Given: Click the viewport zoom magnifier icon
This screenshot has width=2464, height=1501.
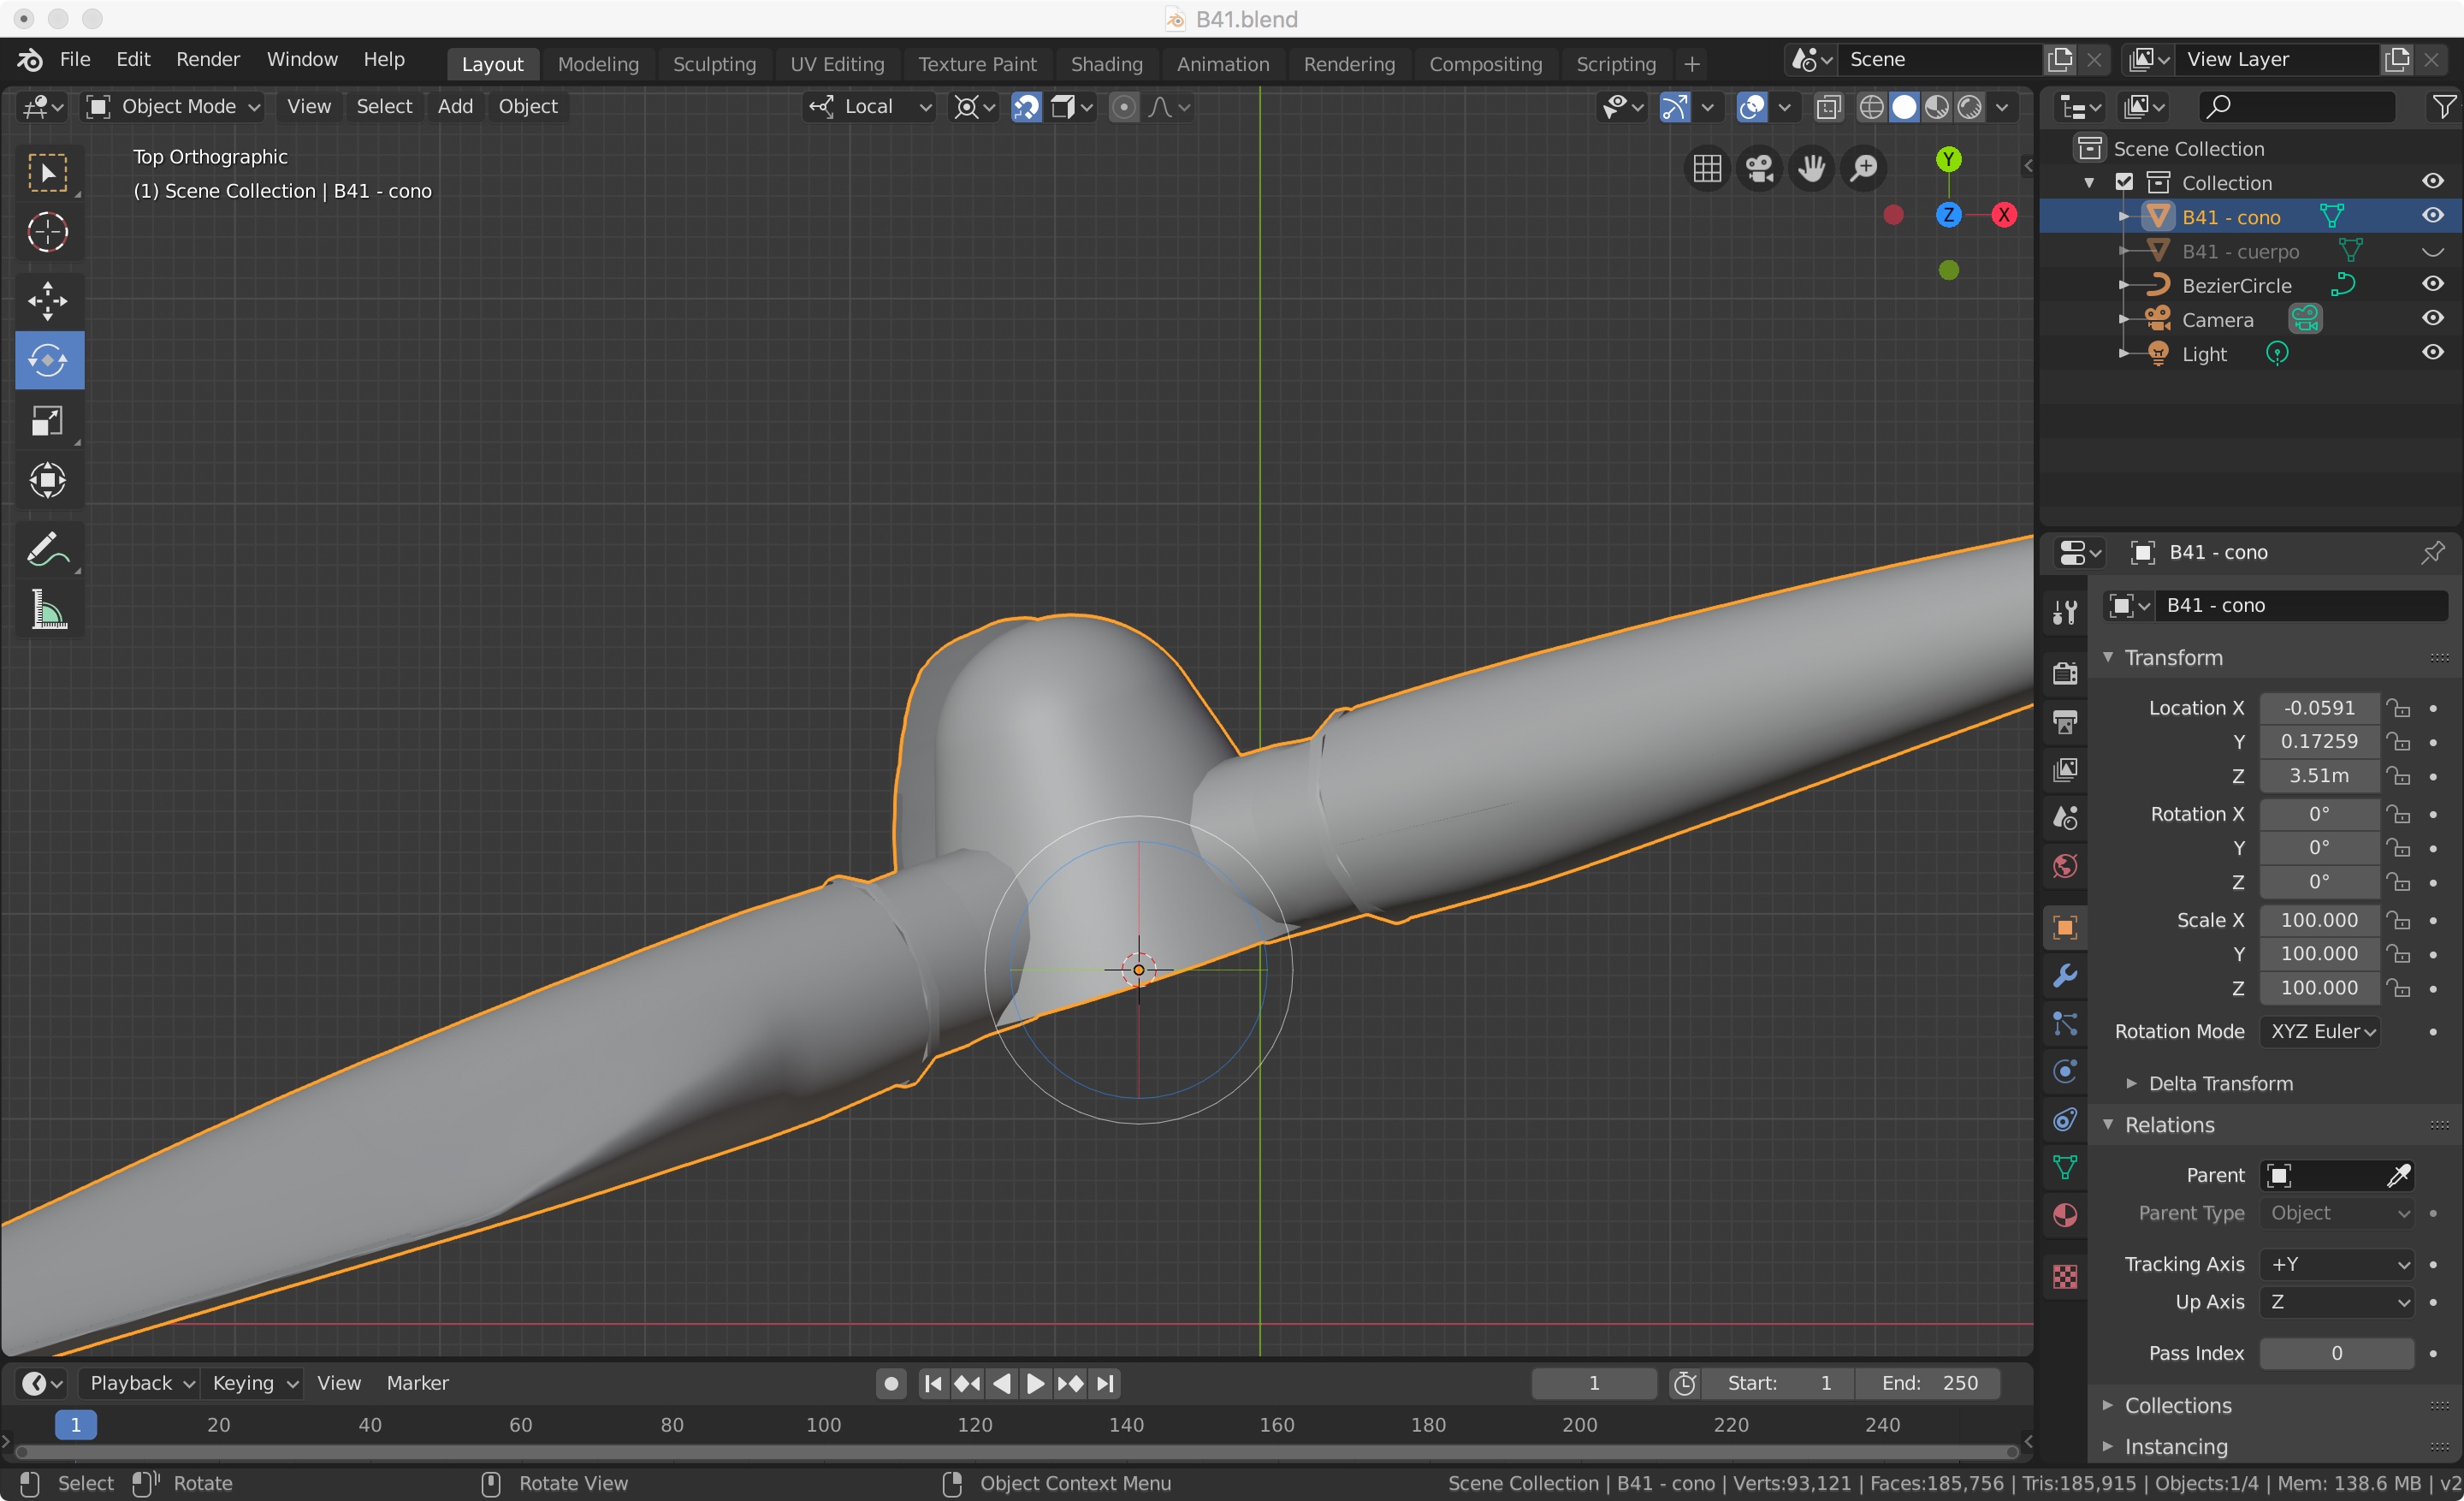Looking at the screenshot, I should 1864,168.
